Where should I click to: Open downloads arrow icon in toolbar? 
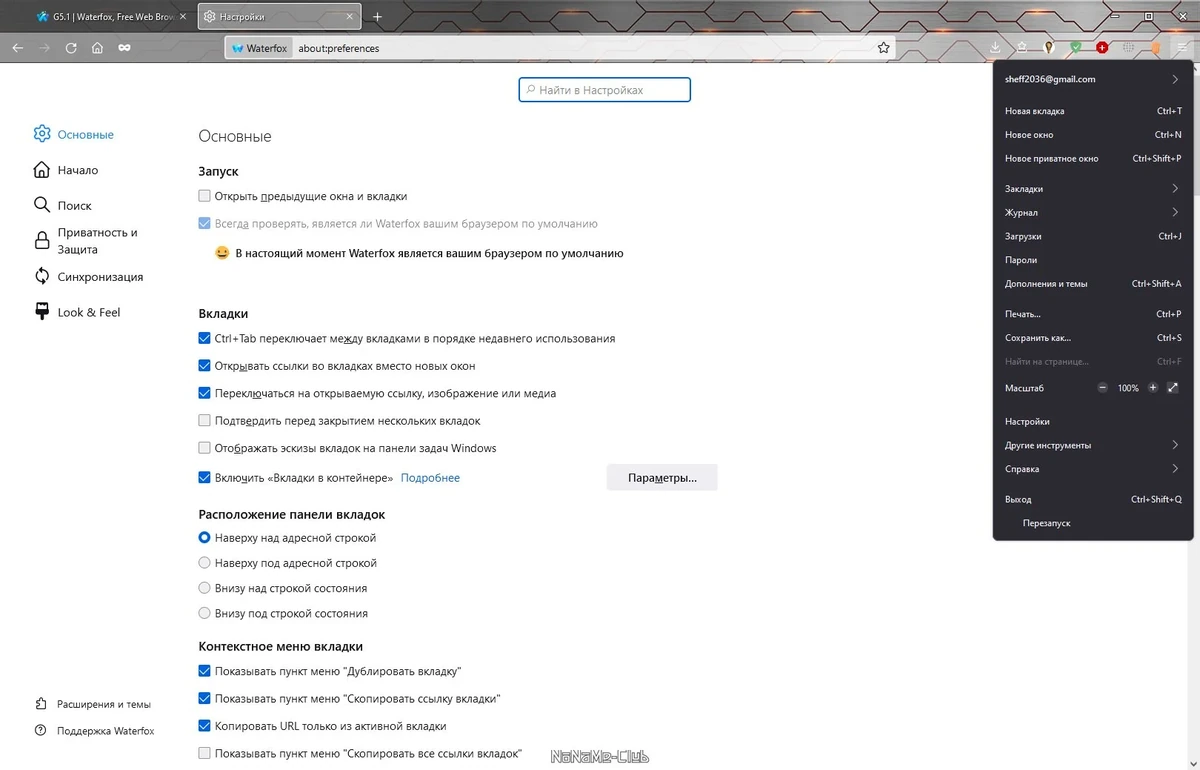pos(995,47)
